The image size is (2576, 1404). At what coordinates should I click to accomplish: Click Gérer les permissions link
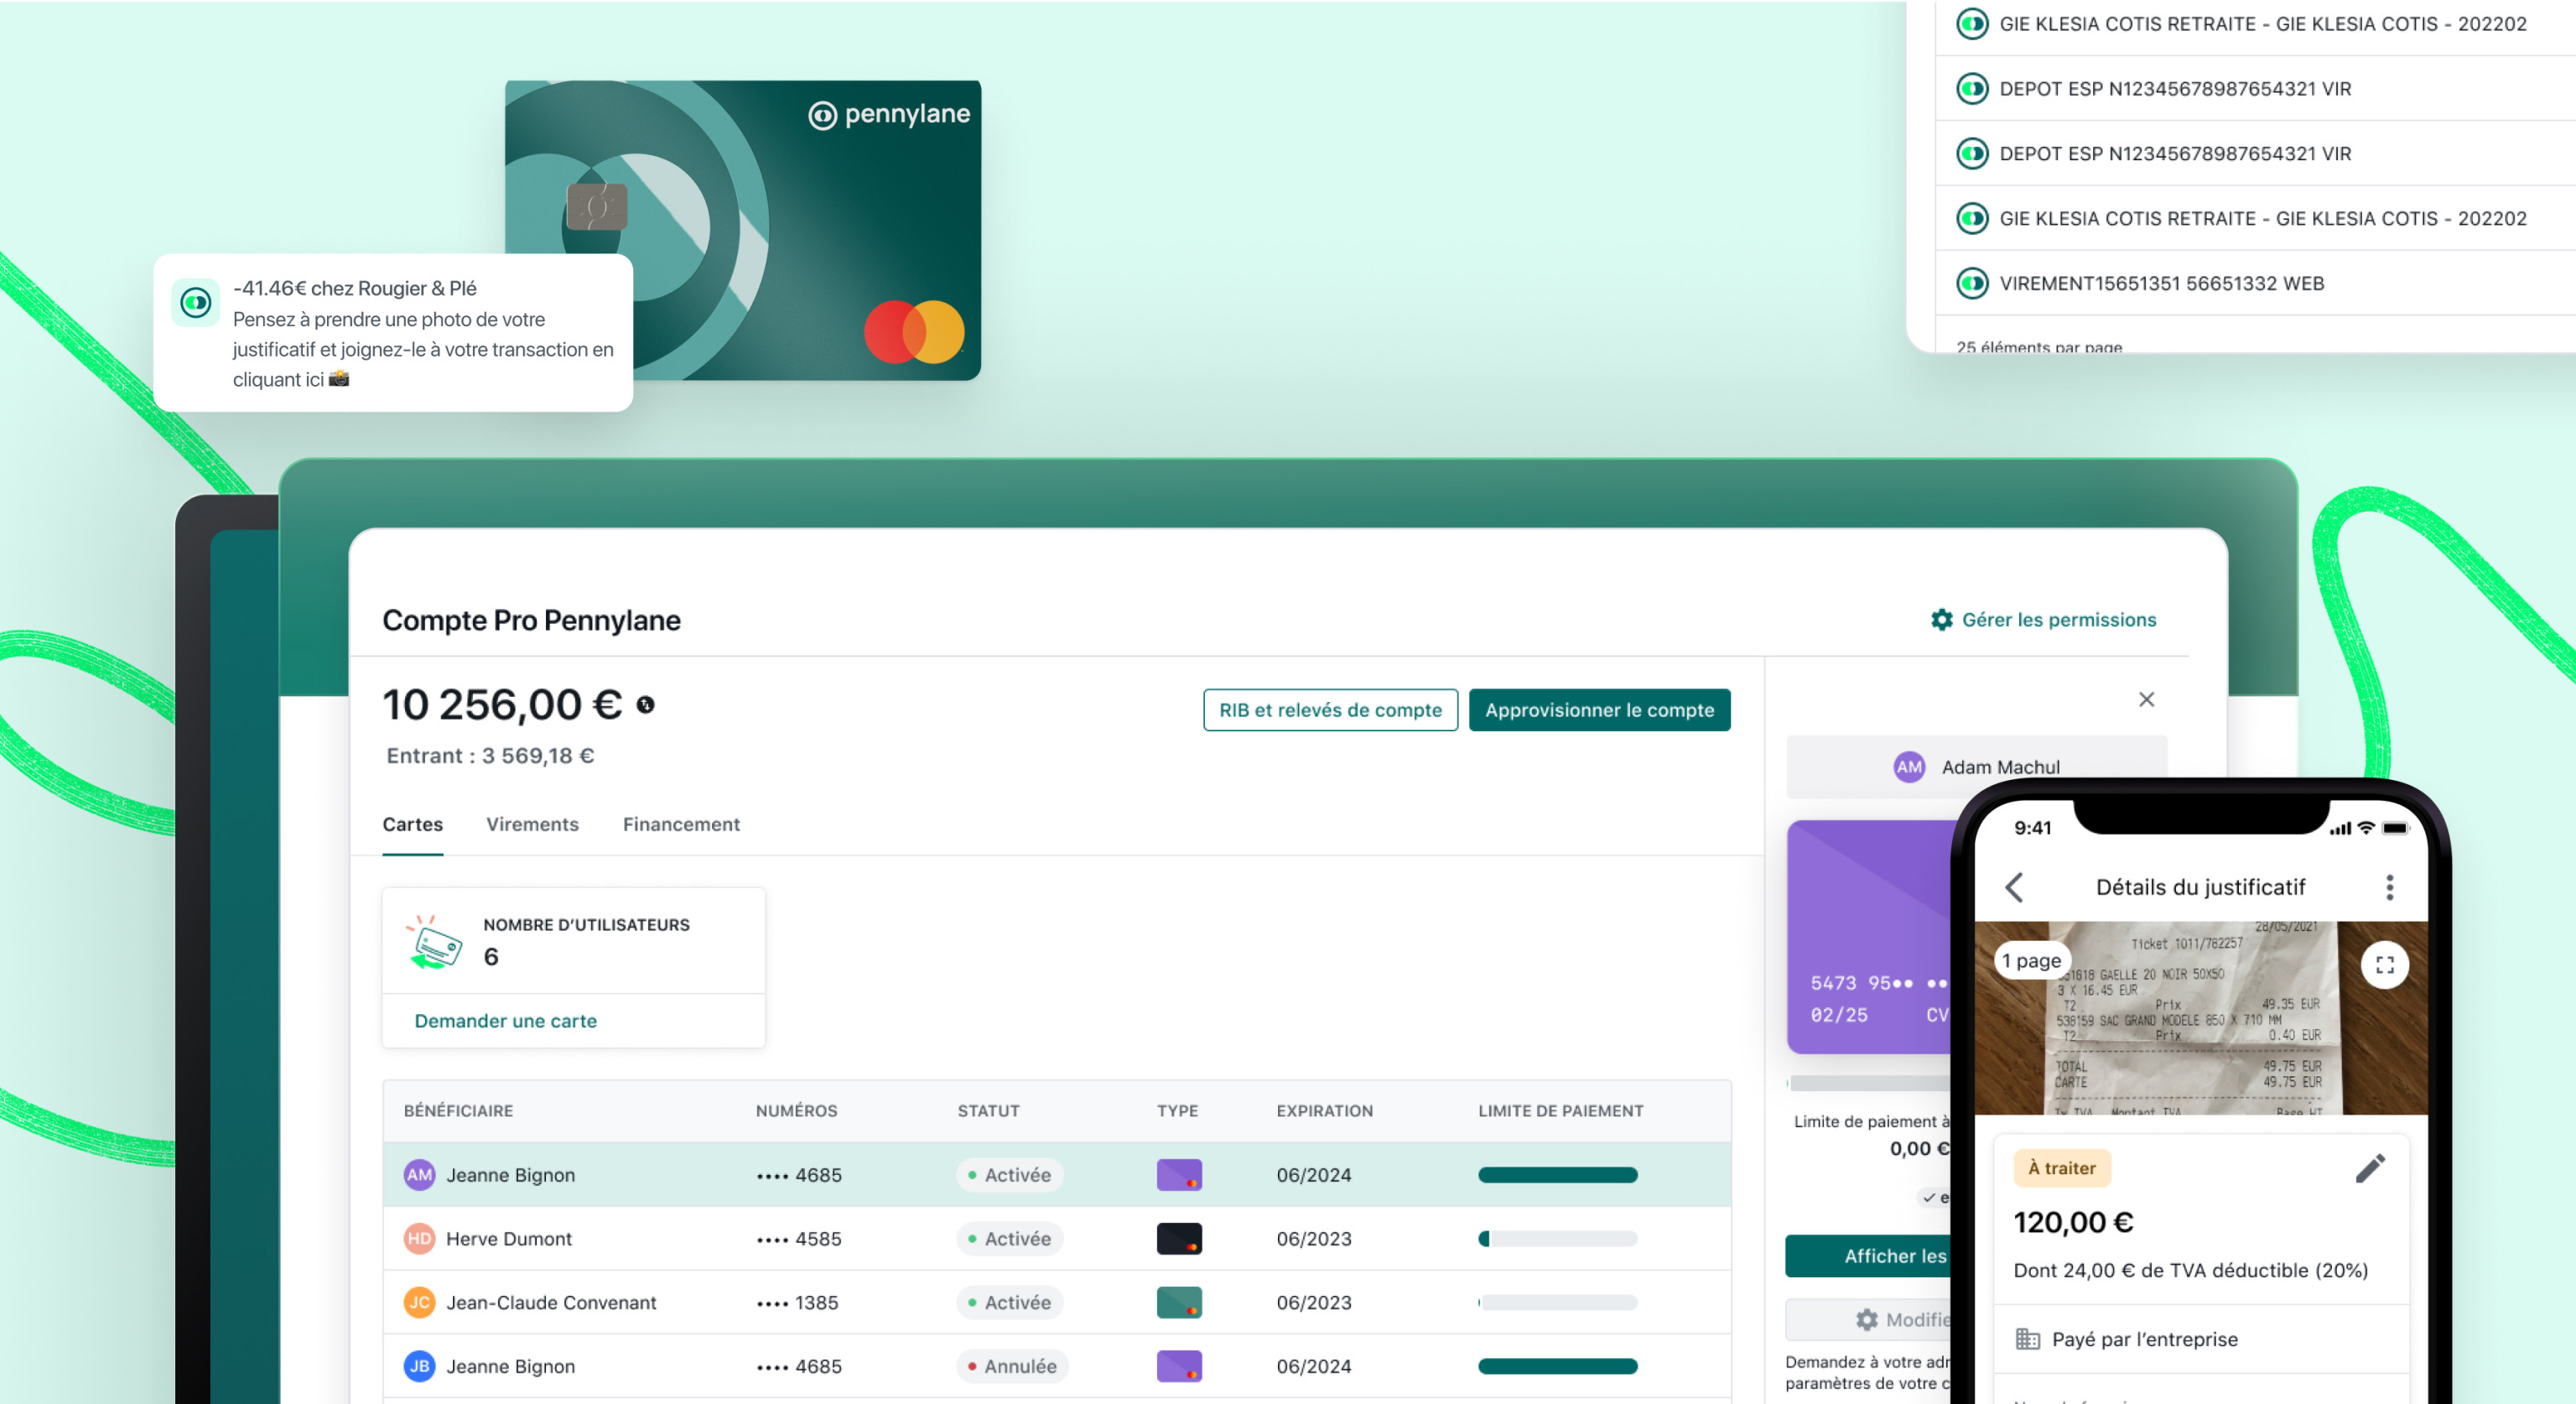click(2043, 620)
